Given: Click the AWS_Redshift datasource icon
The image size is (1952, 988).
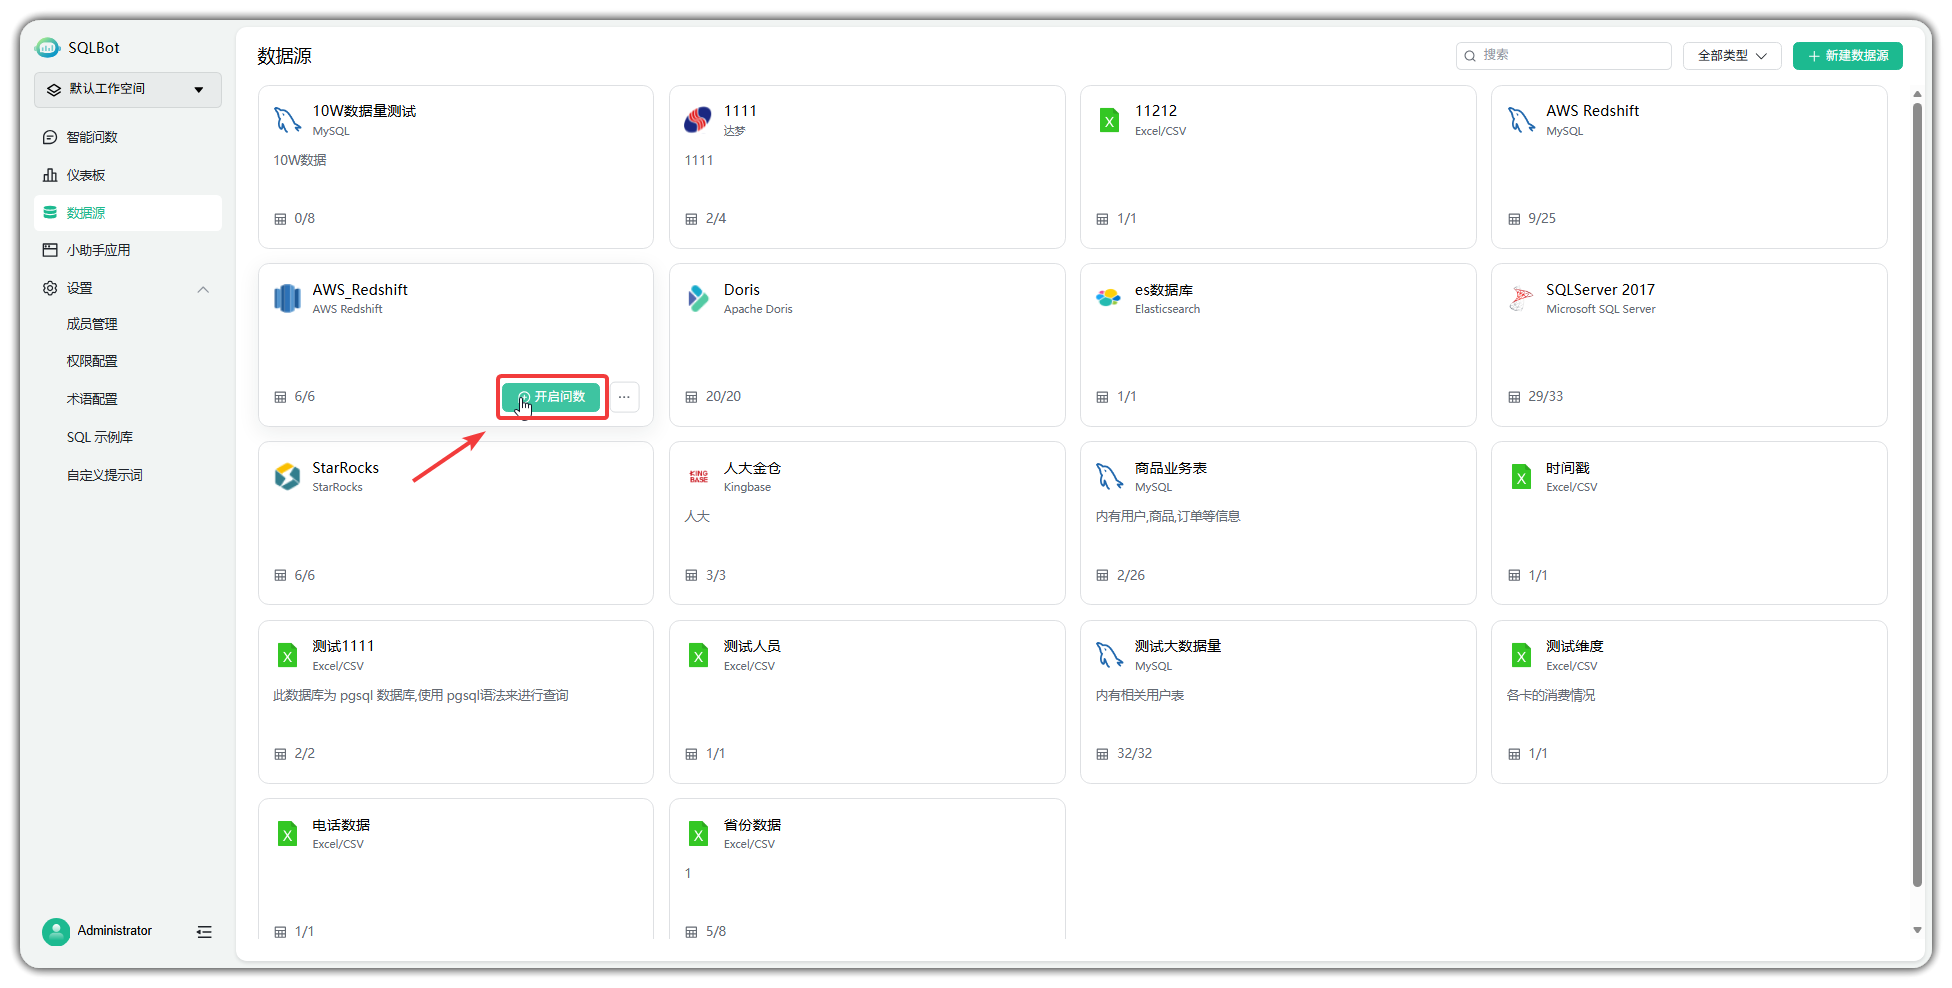Looking at the screenshot, I should coord(287,298).
